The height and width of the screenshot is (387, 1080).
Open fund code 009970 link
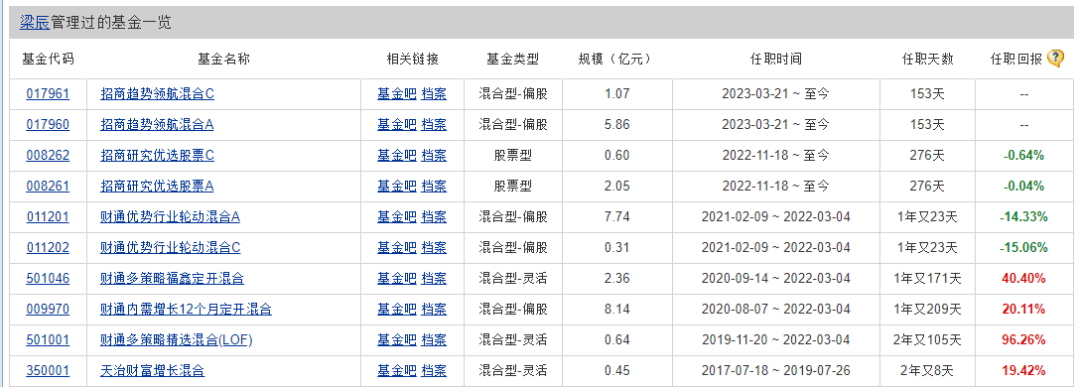coord(48,309)
